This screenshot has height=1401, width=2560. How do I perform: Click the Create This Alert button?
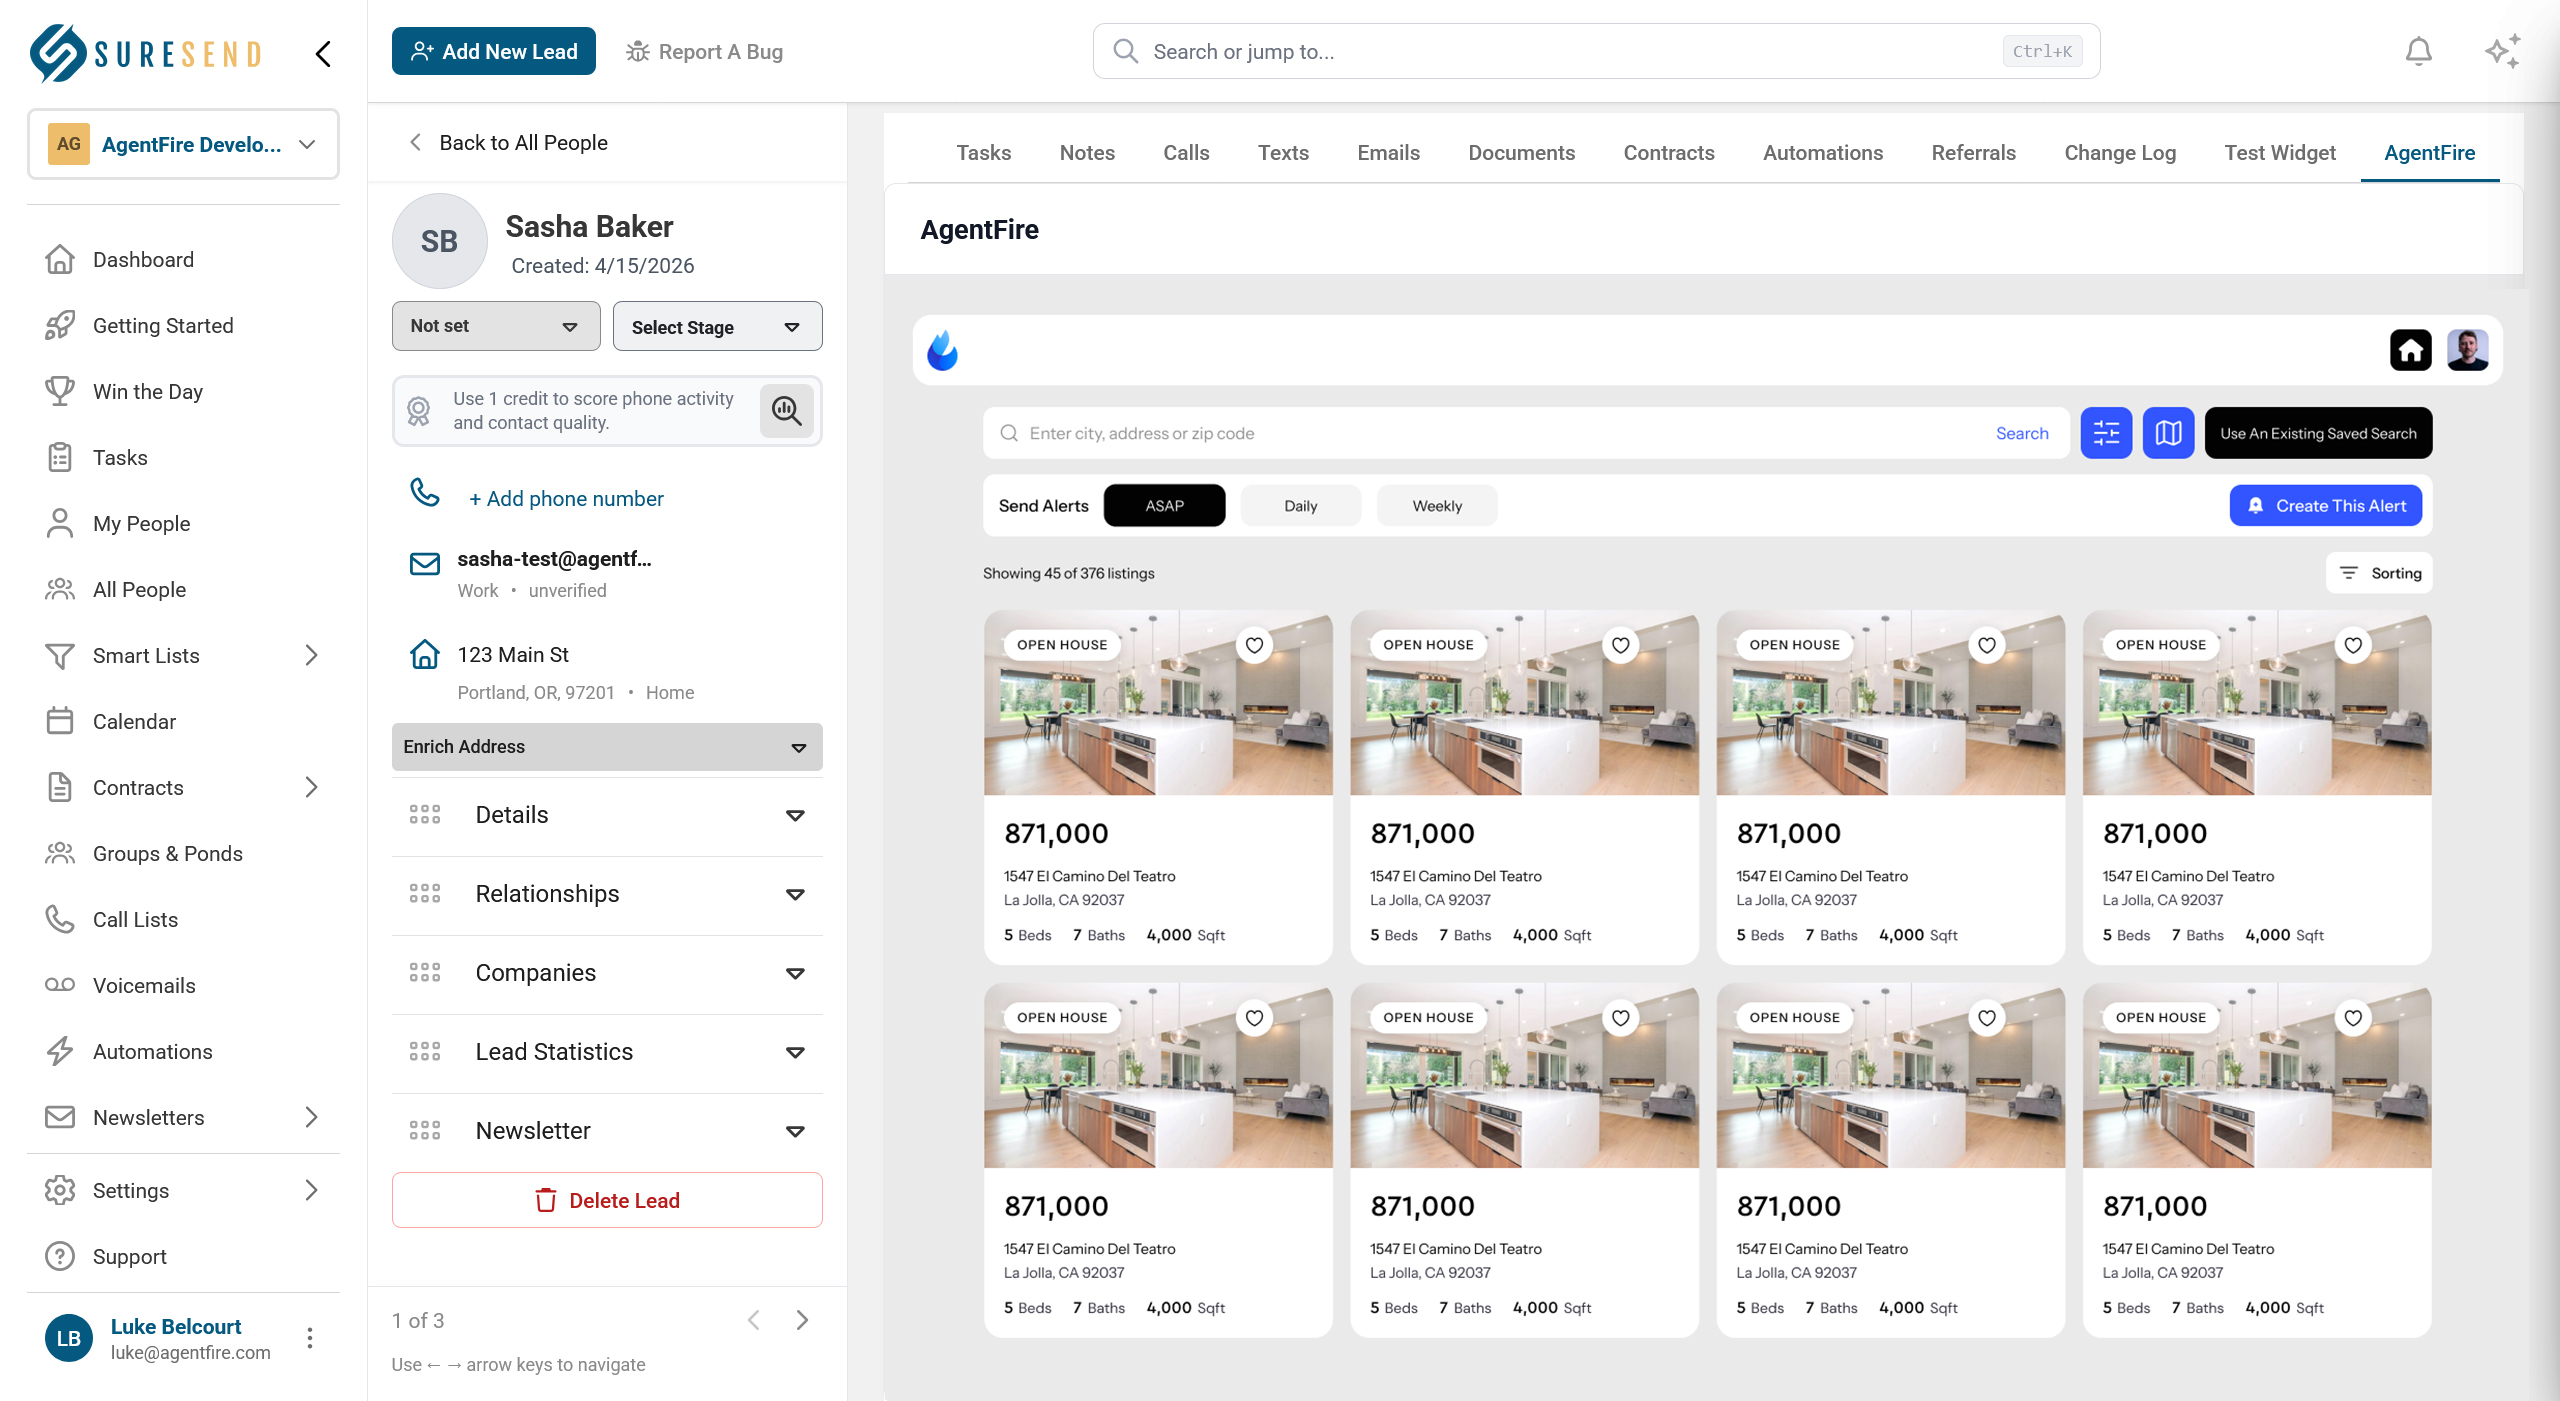2325,506
